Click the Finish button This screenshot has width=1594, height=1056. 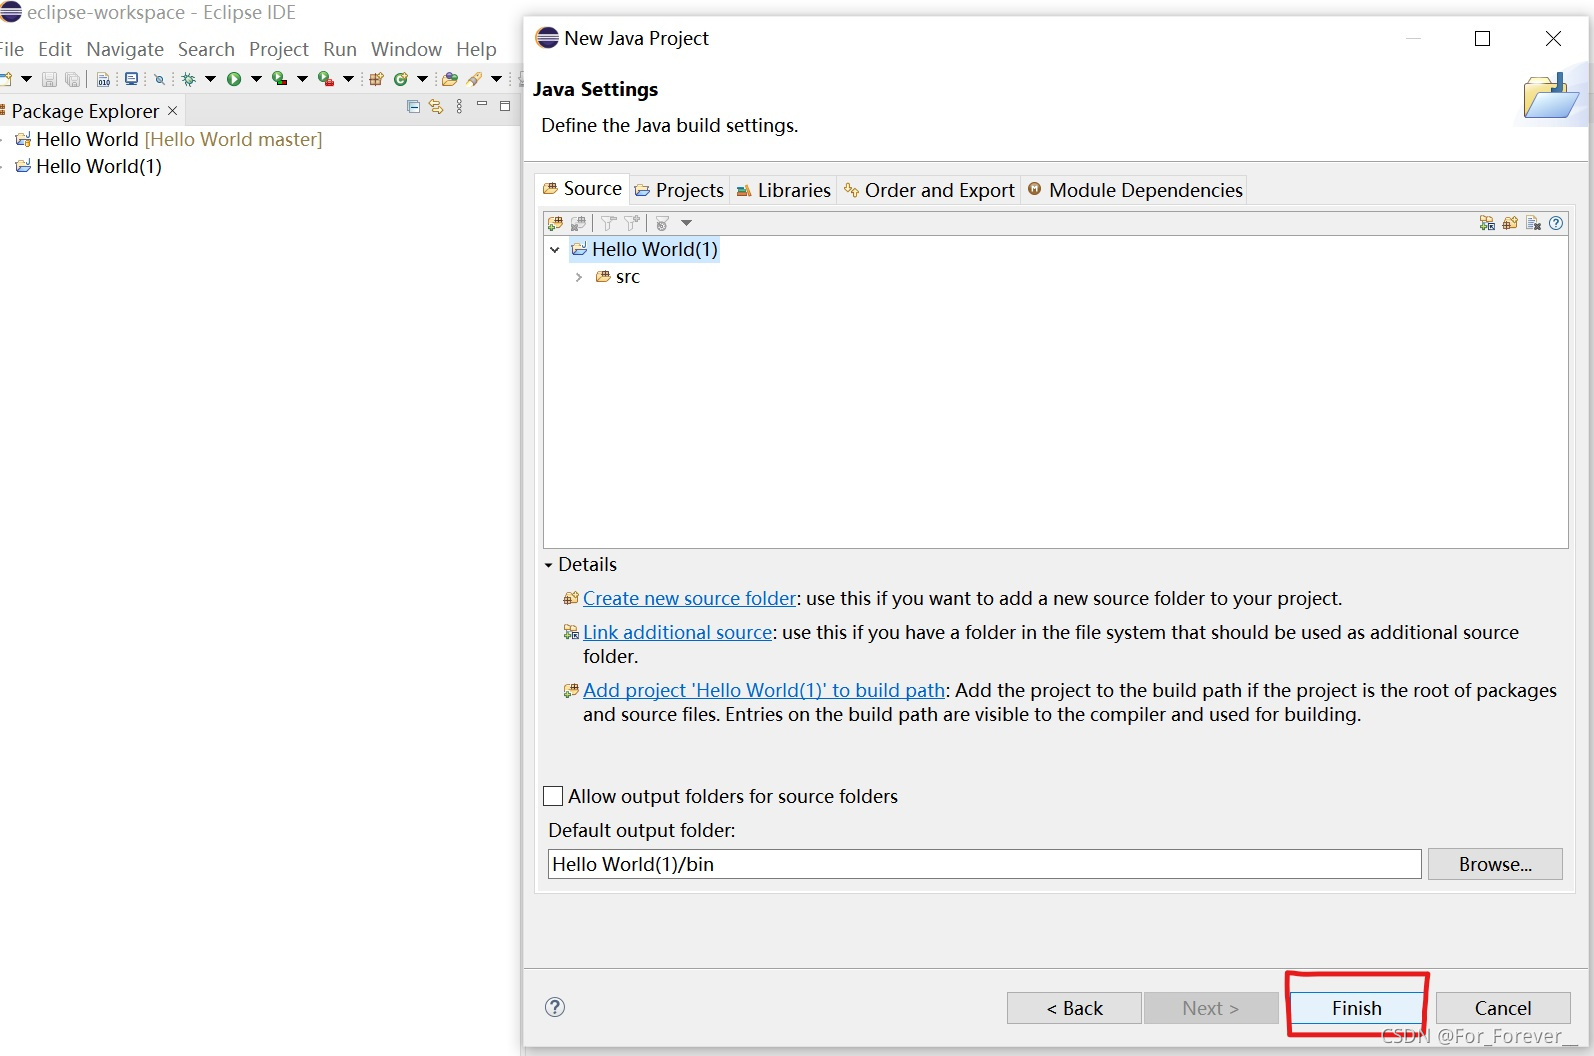coord(1356,1008)
